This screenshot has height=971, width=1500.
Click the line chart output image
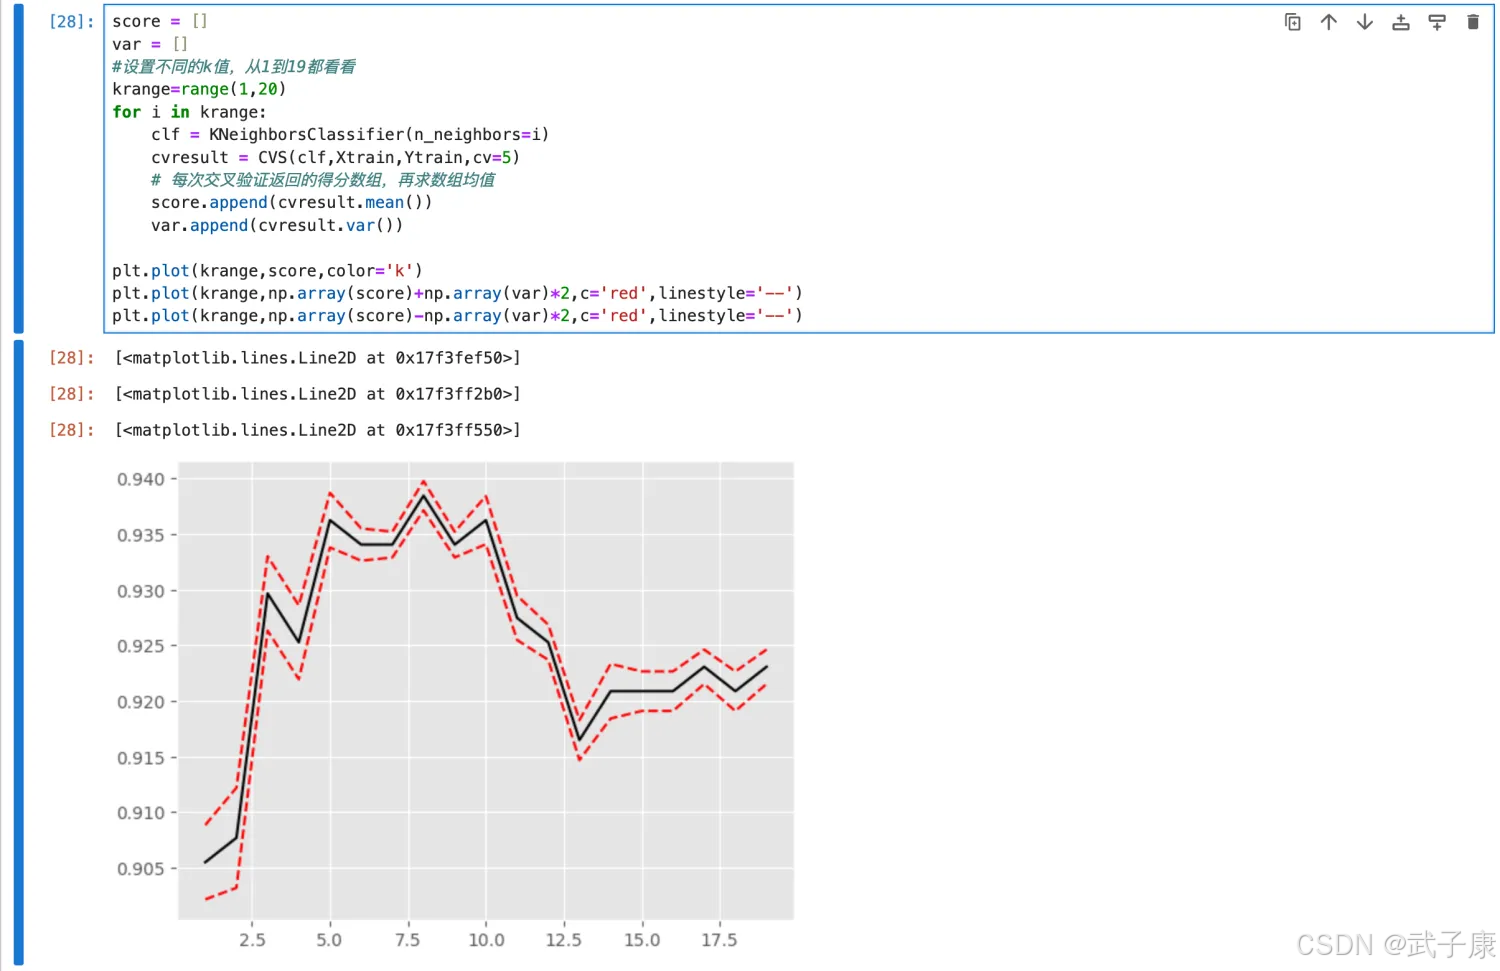[x=455, y=705]
